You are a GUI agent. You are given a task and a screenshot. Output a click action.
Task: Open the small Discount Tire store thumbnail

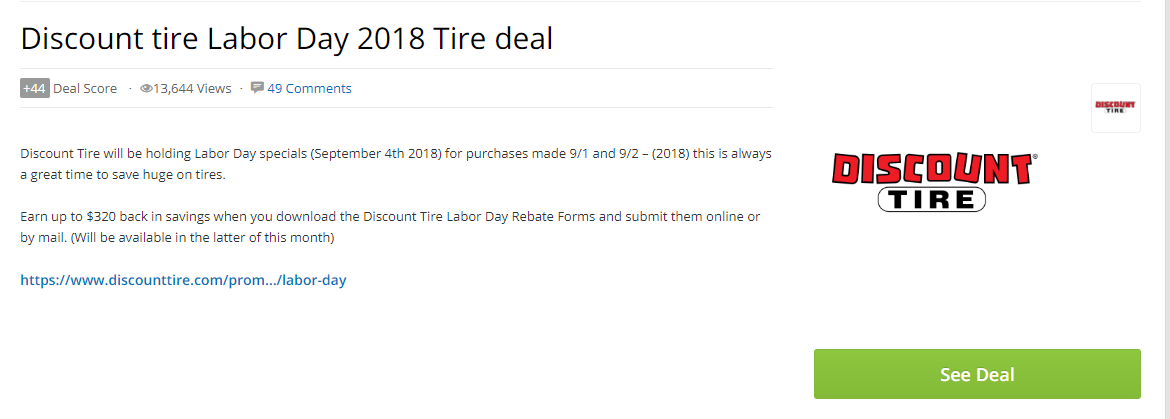pos(1115,107)
